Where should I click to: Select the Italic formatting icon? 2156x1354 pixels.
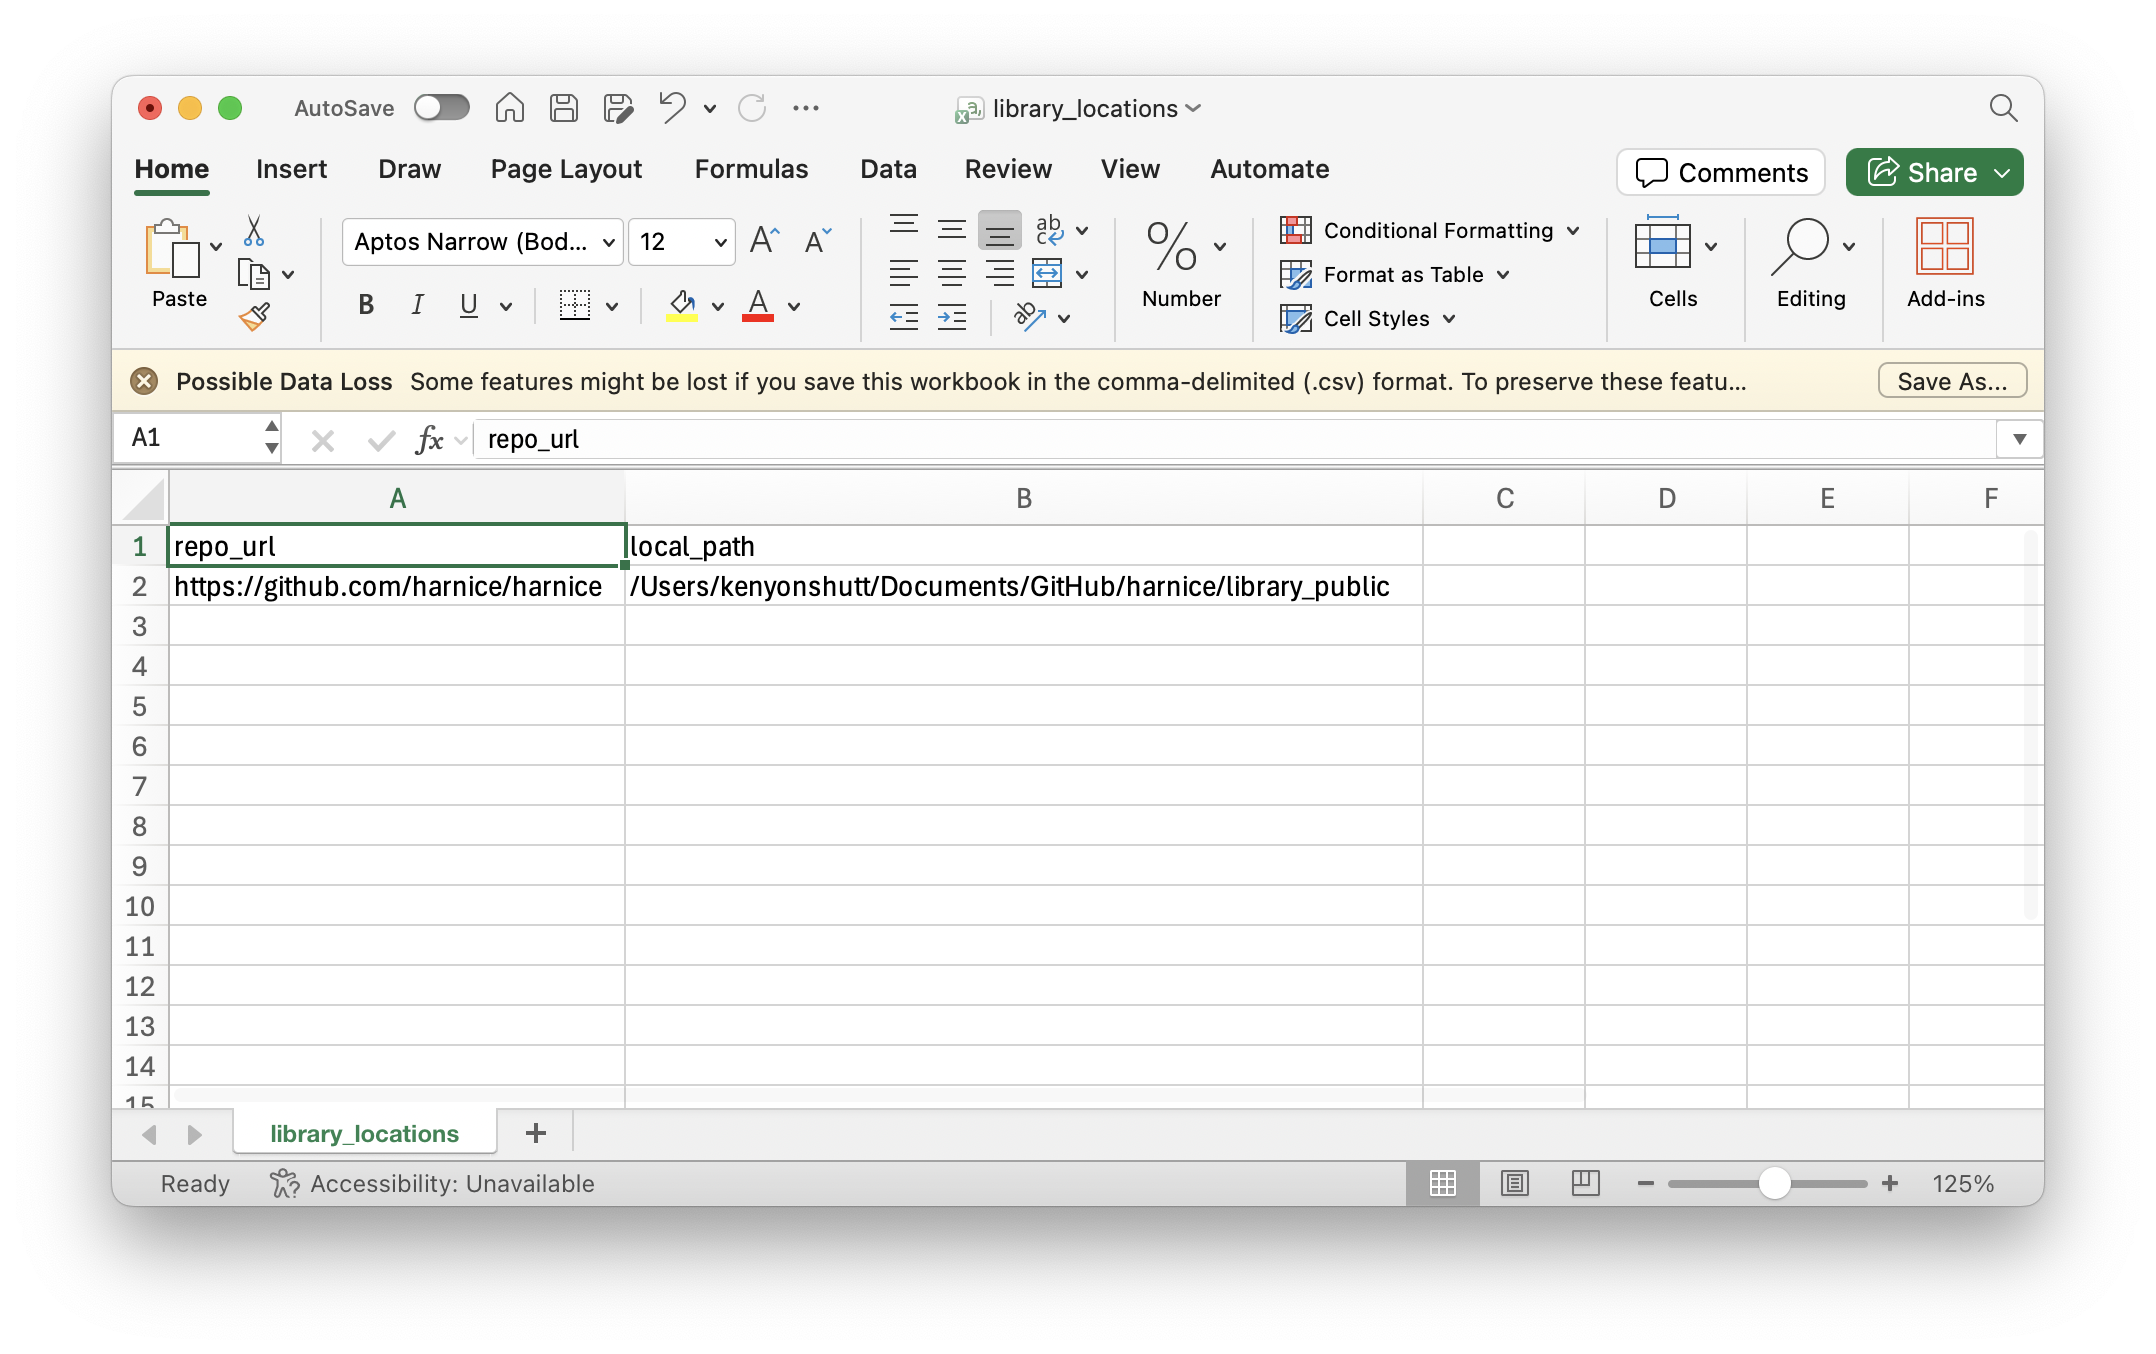click(x=417, y=305)
